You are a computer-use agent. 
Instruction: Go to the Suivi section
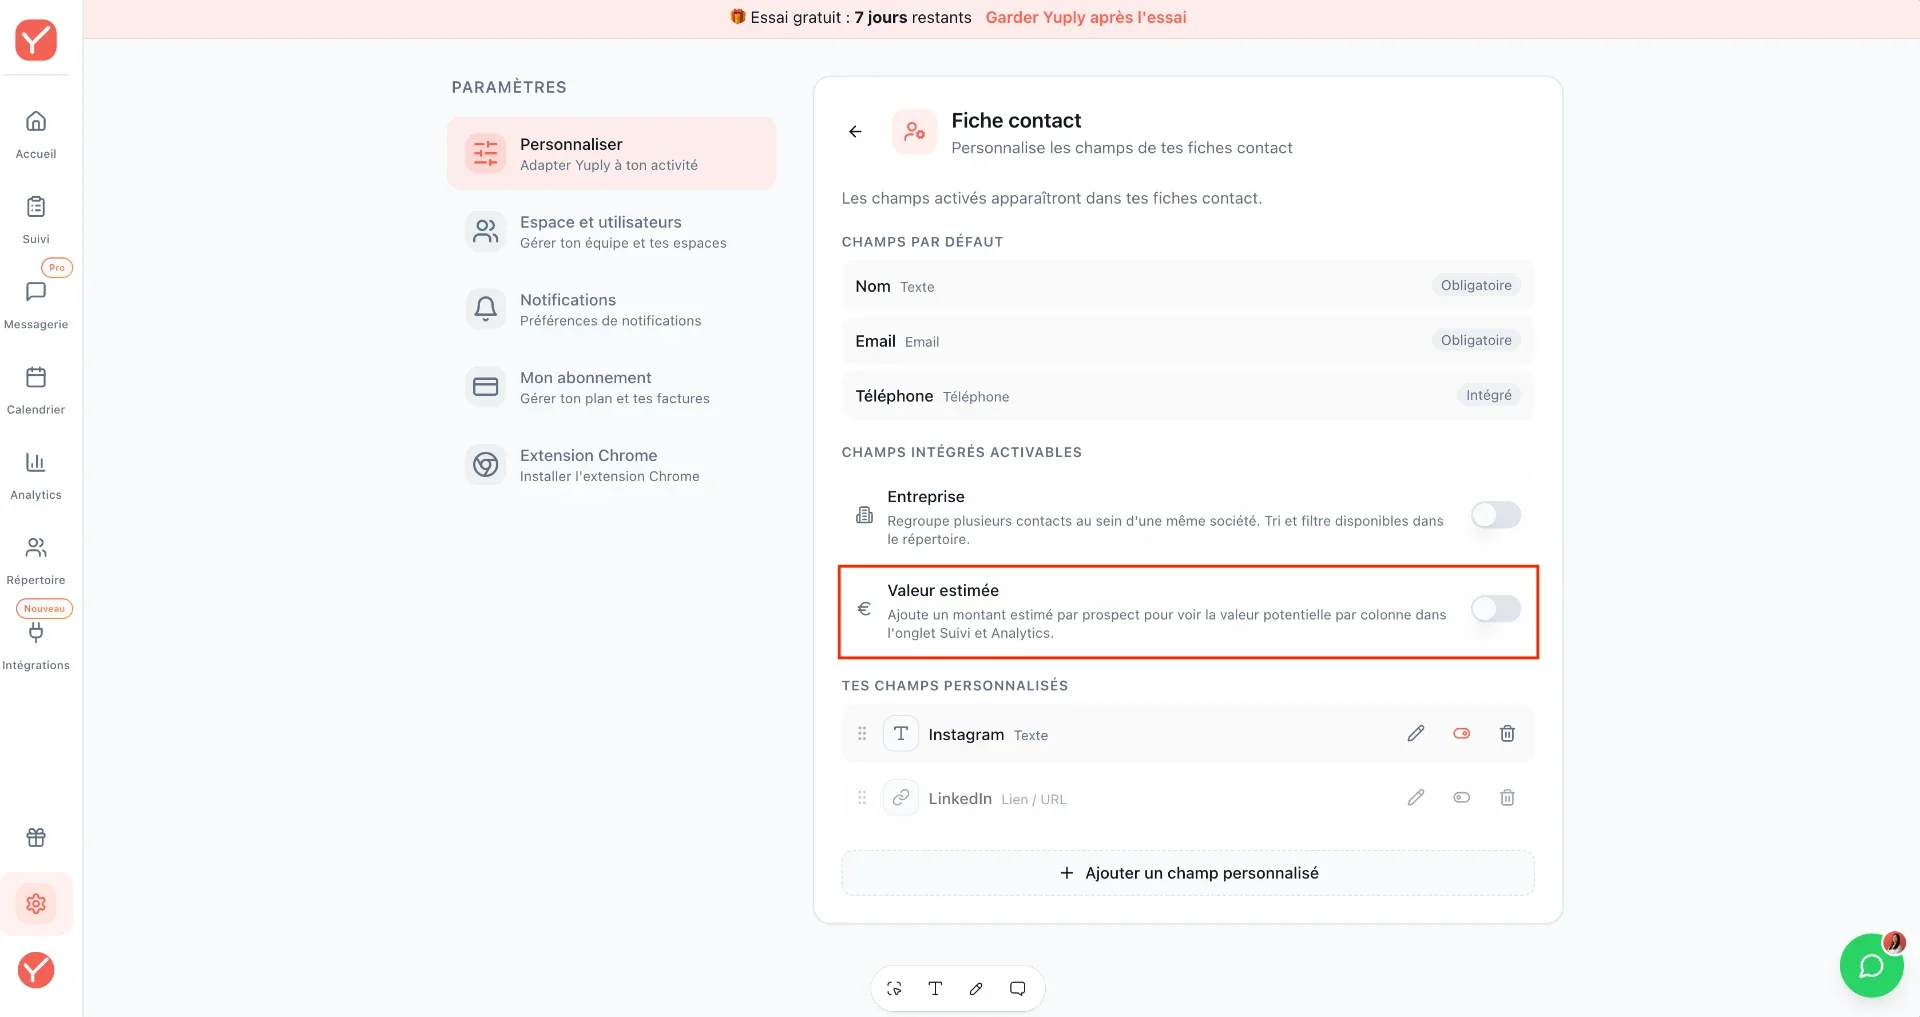[36, 220]
